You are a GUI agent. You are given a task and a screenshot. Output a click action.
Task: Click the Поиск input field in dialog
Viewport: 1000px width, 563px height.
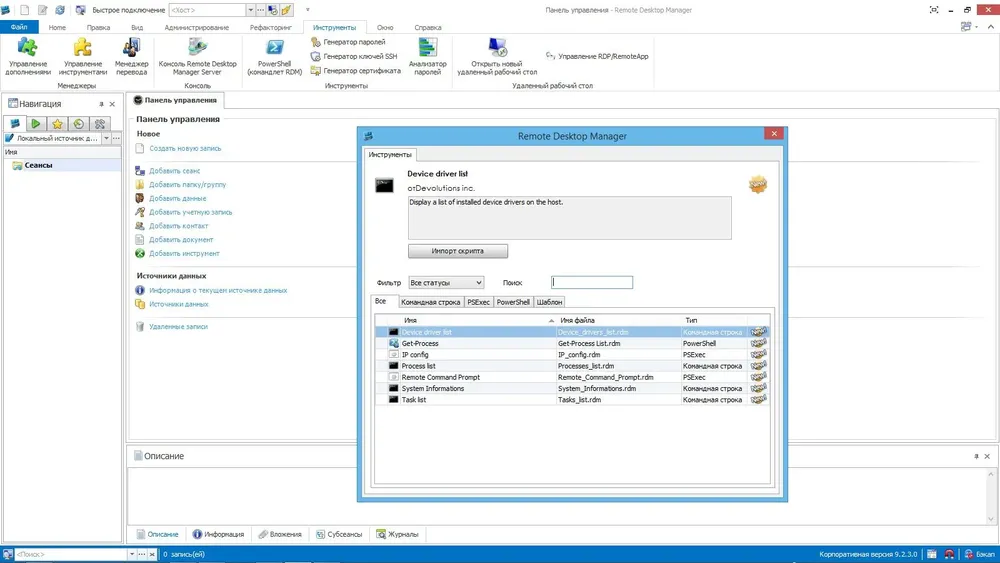tap(592, 282)
